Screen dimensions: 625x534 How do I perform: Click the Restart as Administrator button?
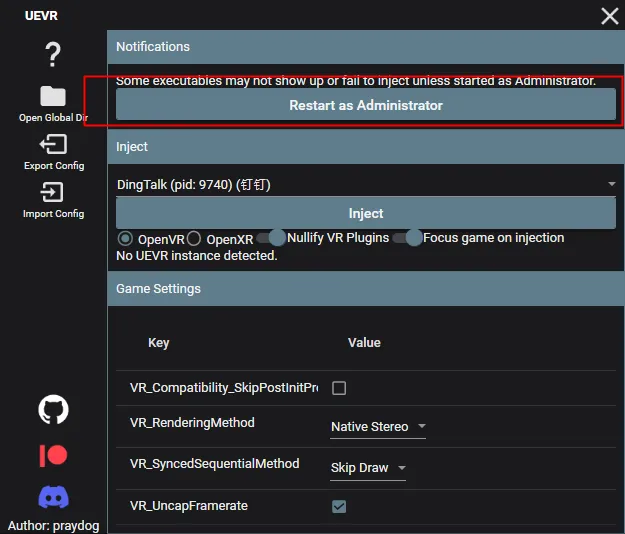(366, 105)
